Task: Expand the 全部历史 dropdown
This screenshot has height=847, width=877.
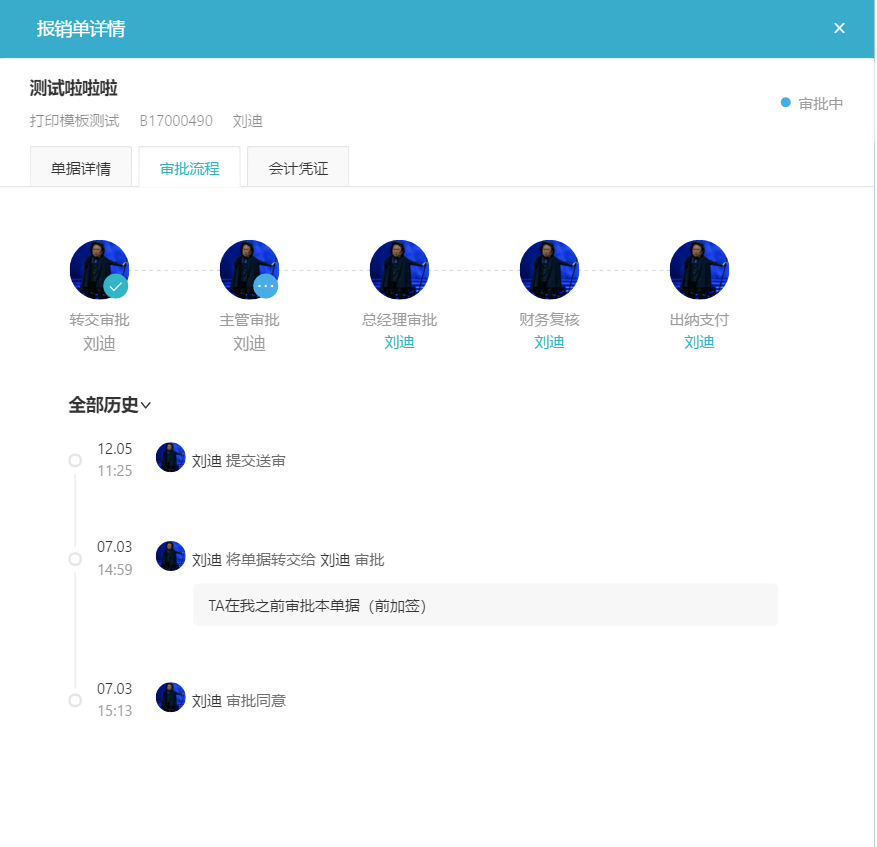Action: point(110,404)
